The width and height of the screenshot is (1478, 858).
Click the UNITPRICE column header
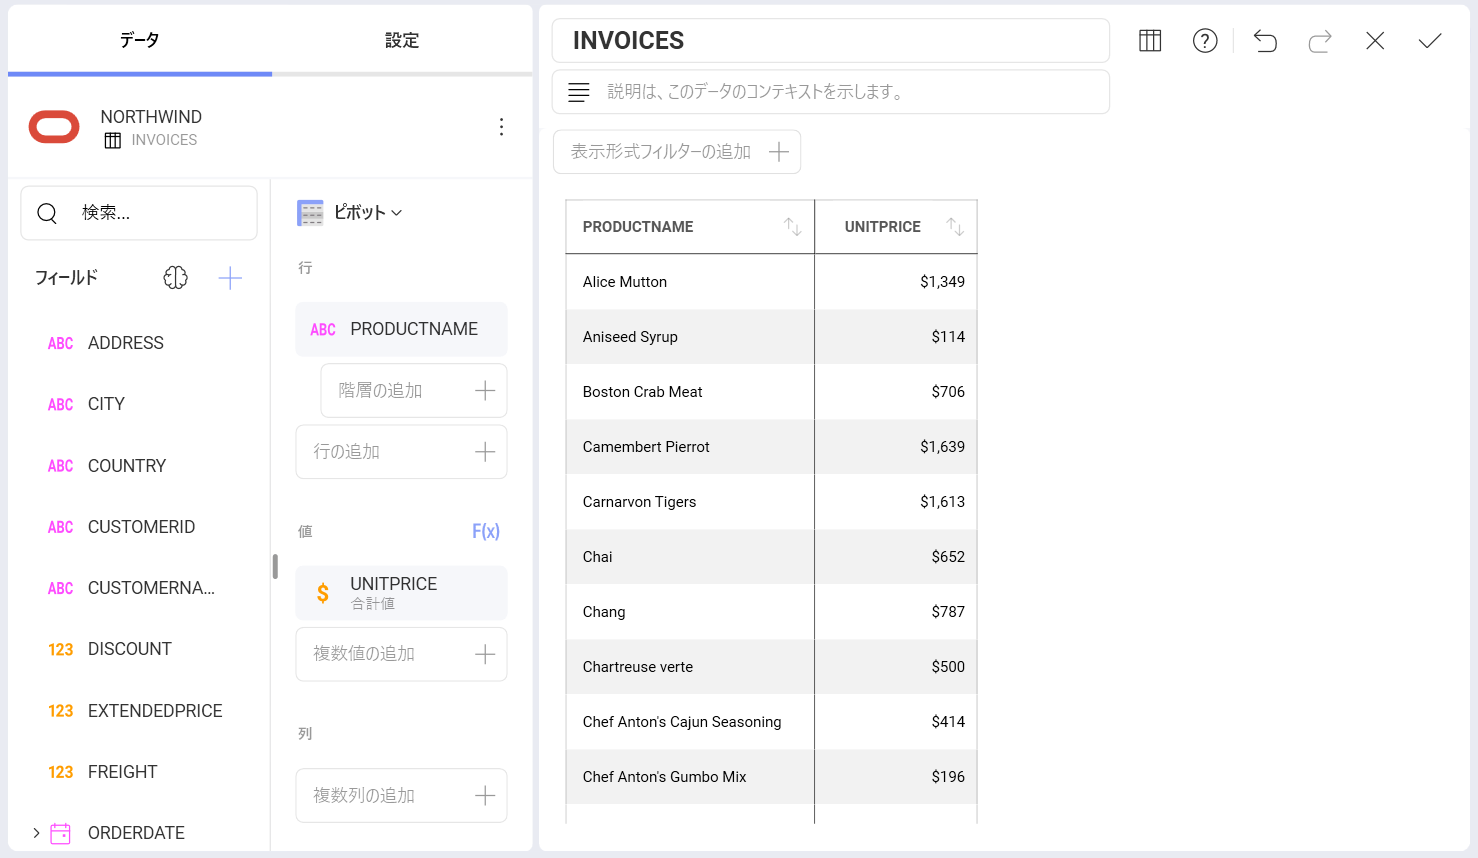click(x=896, y=227)
